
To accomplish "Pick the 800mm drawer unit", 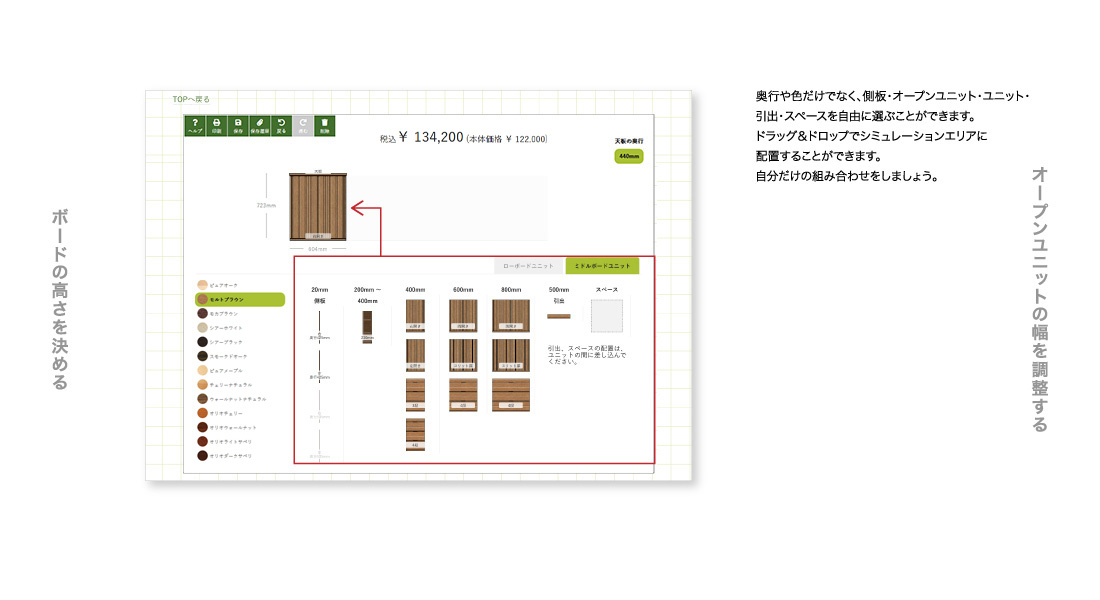I will (511, 394).
